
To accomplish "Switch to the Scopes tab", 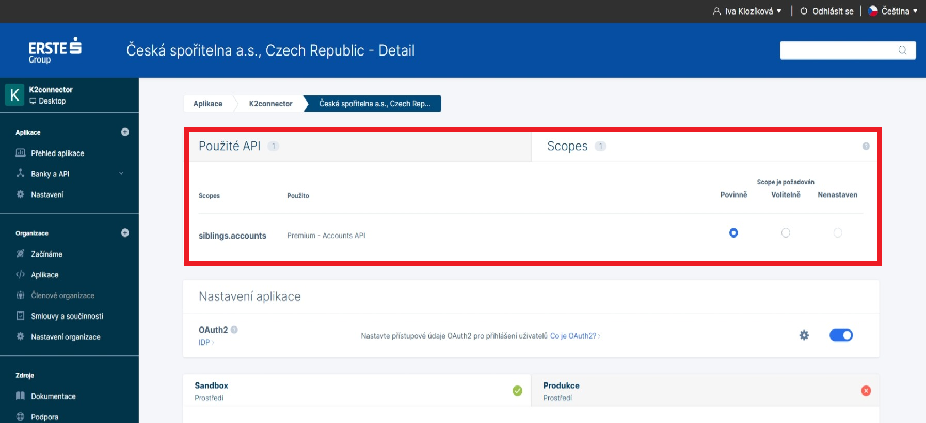I will click(705, 146).
